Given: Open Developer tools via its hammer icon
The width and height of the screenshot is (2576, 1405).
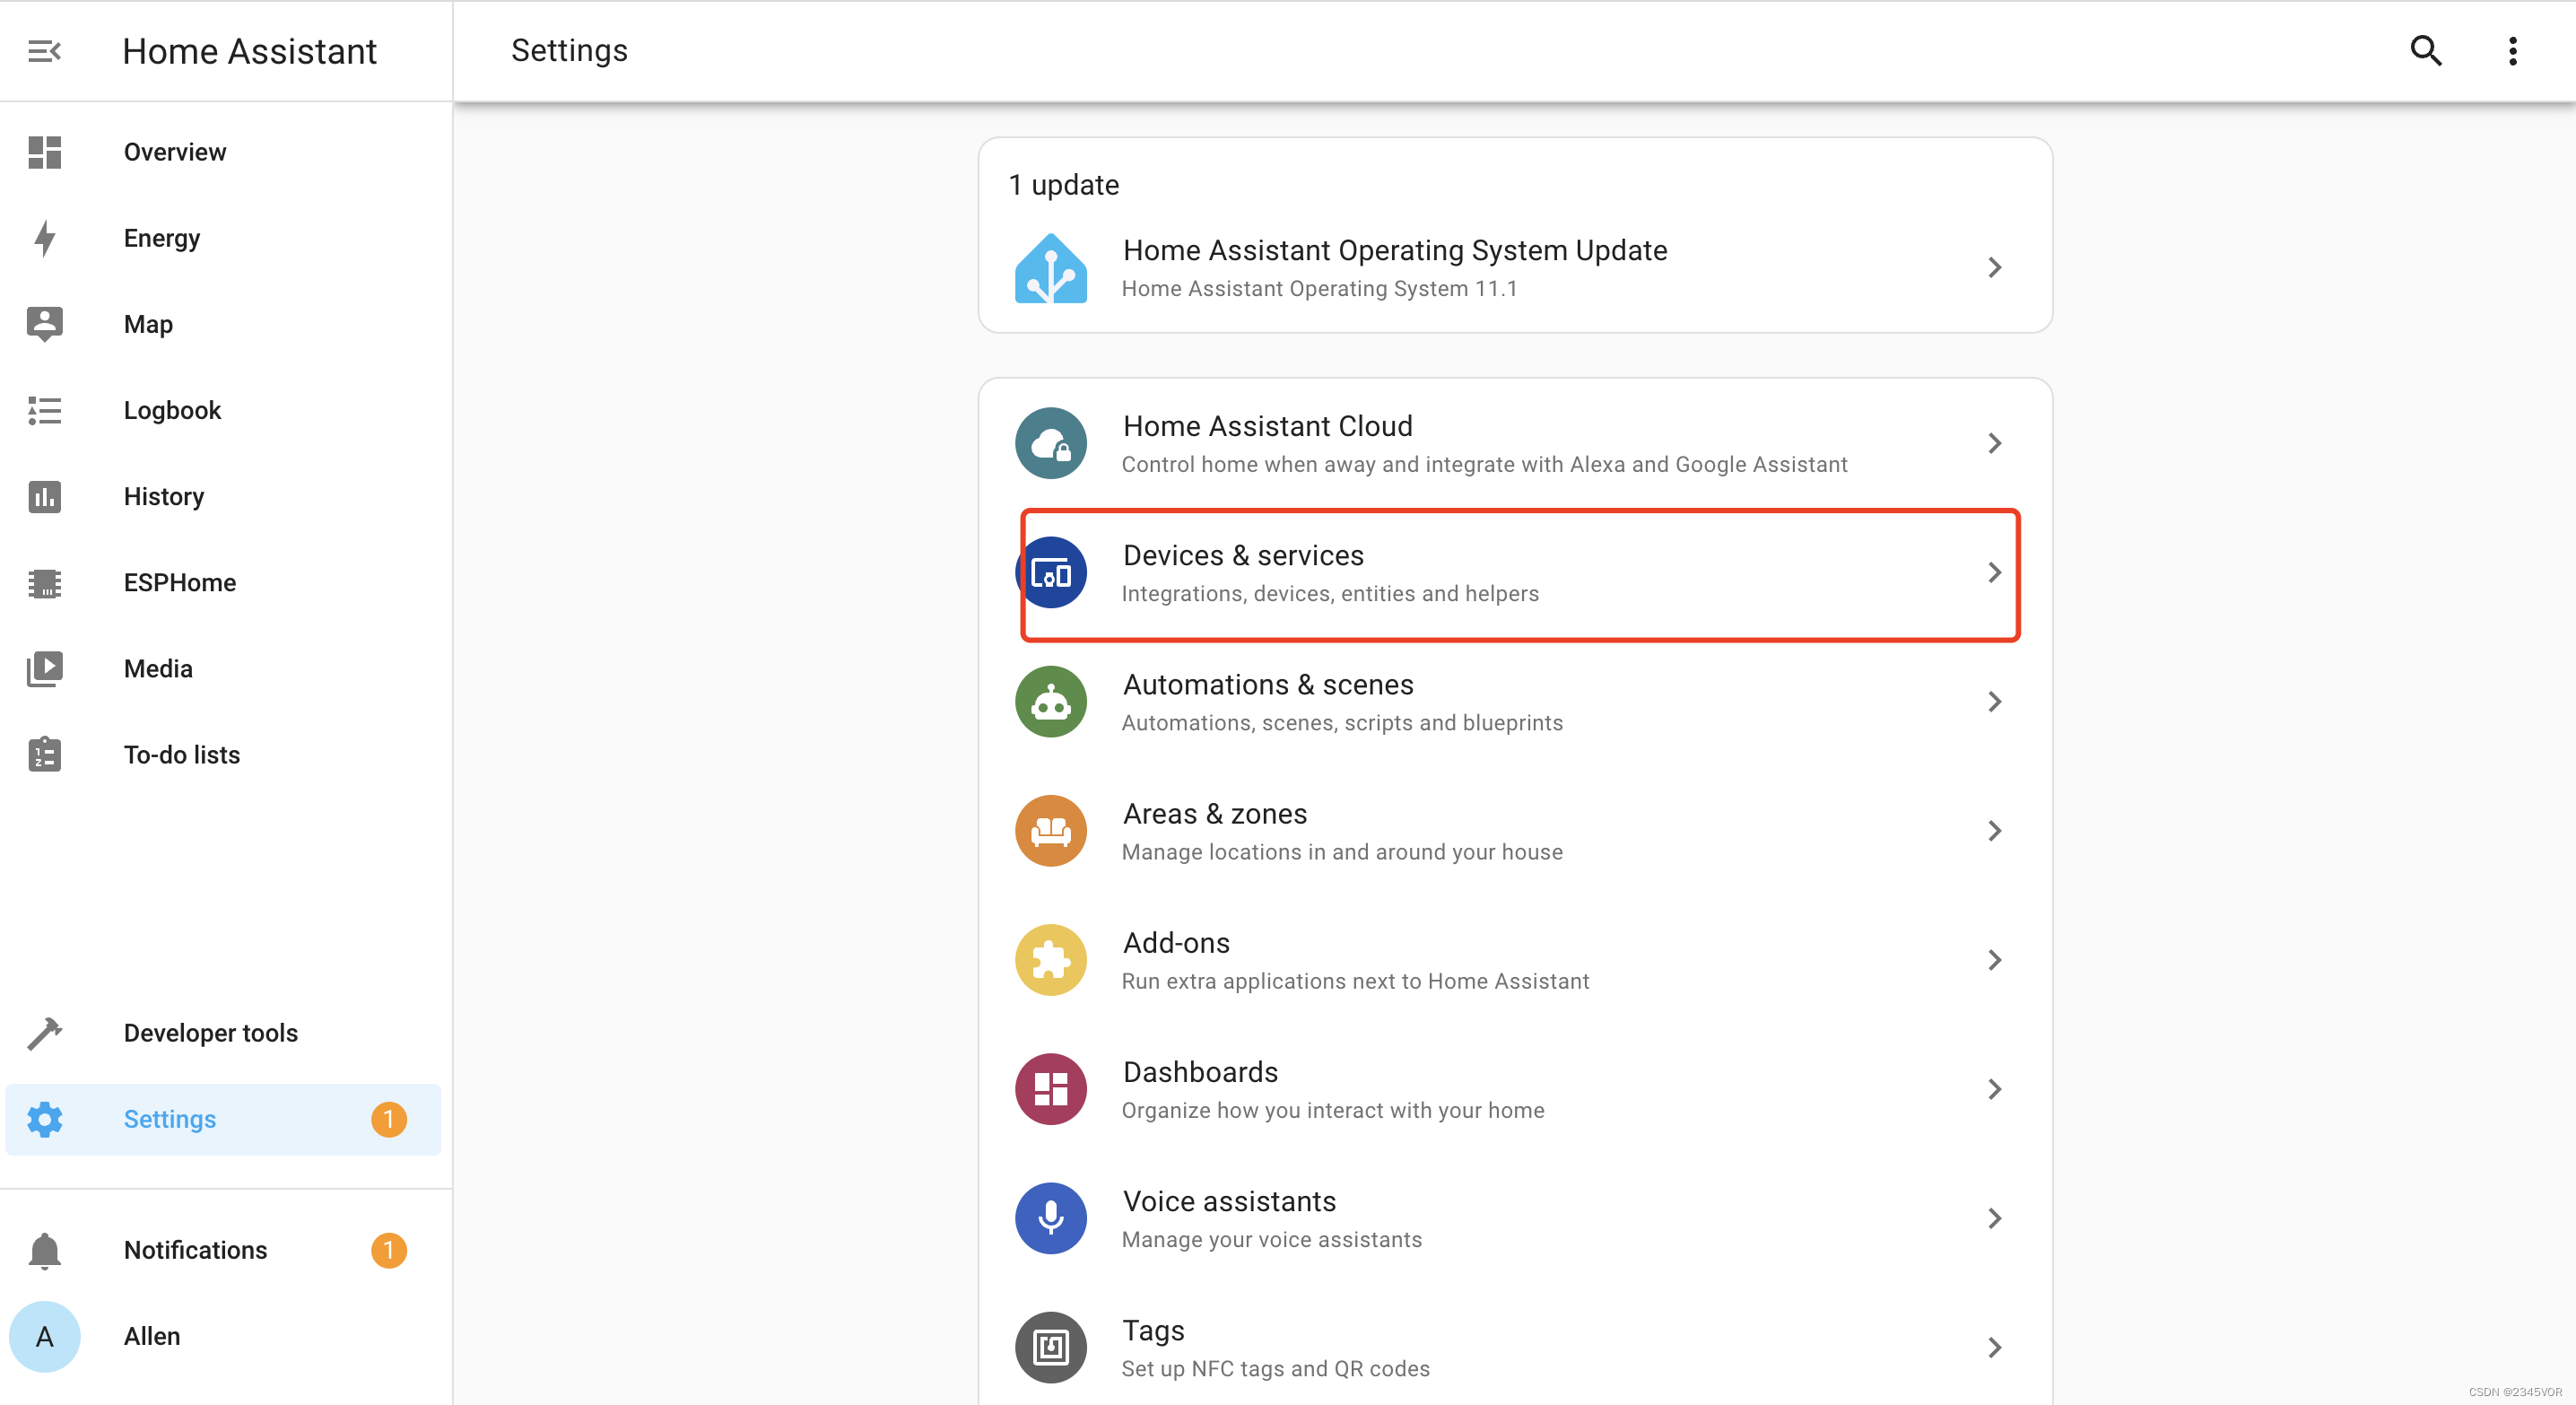Looking at the screenshot, I should point(45,1033).
